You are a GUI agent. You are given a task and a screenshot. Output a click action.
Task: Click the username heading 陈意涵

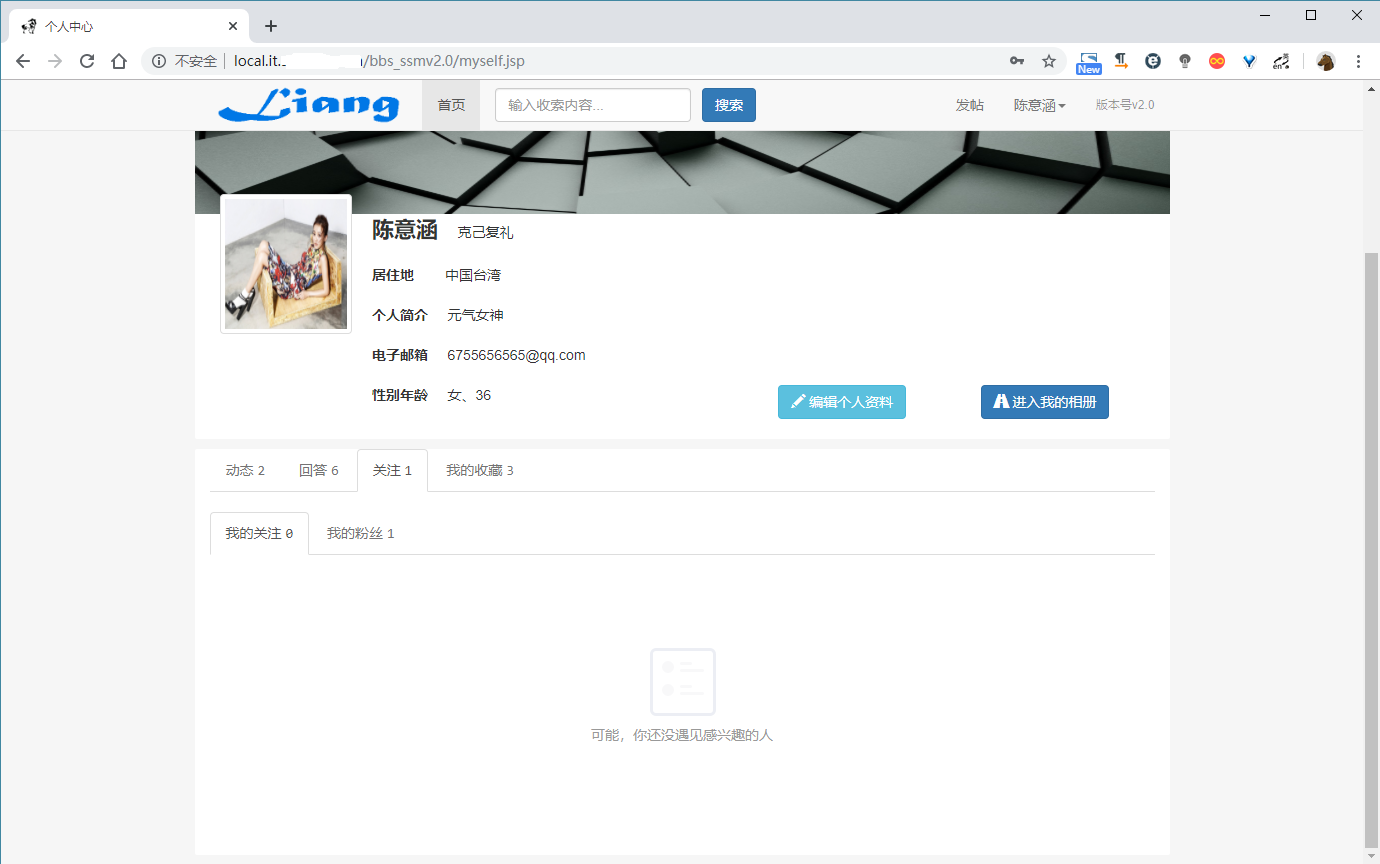[x=405, y=230]
